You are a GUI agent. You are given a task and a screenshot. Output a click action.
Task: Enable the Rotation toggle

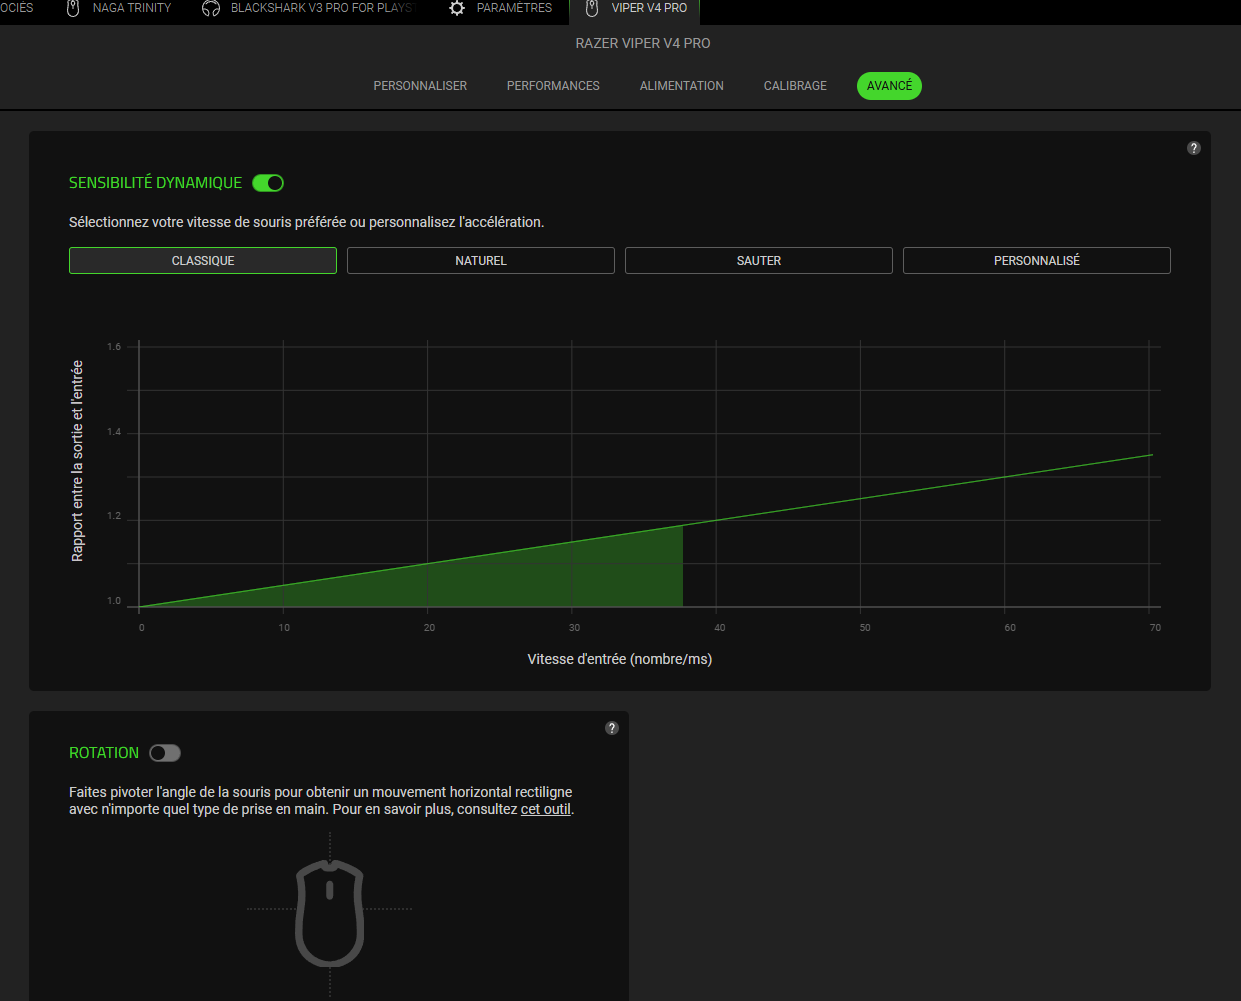165,753
